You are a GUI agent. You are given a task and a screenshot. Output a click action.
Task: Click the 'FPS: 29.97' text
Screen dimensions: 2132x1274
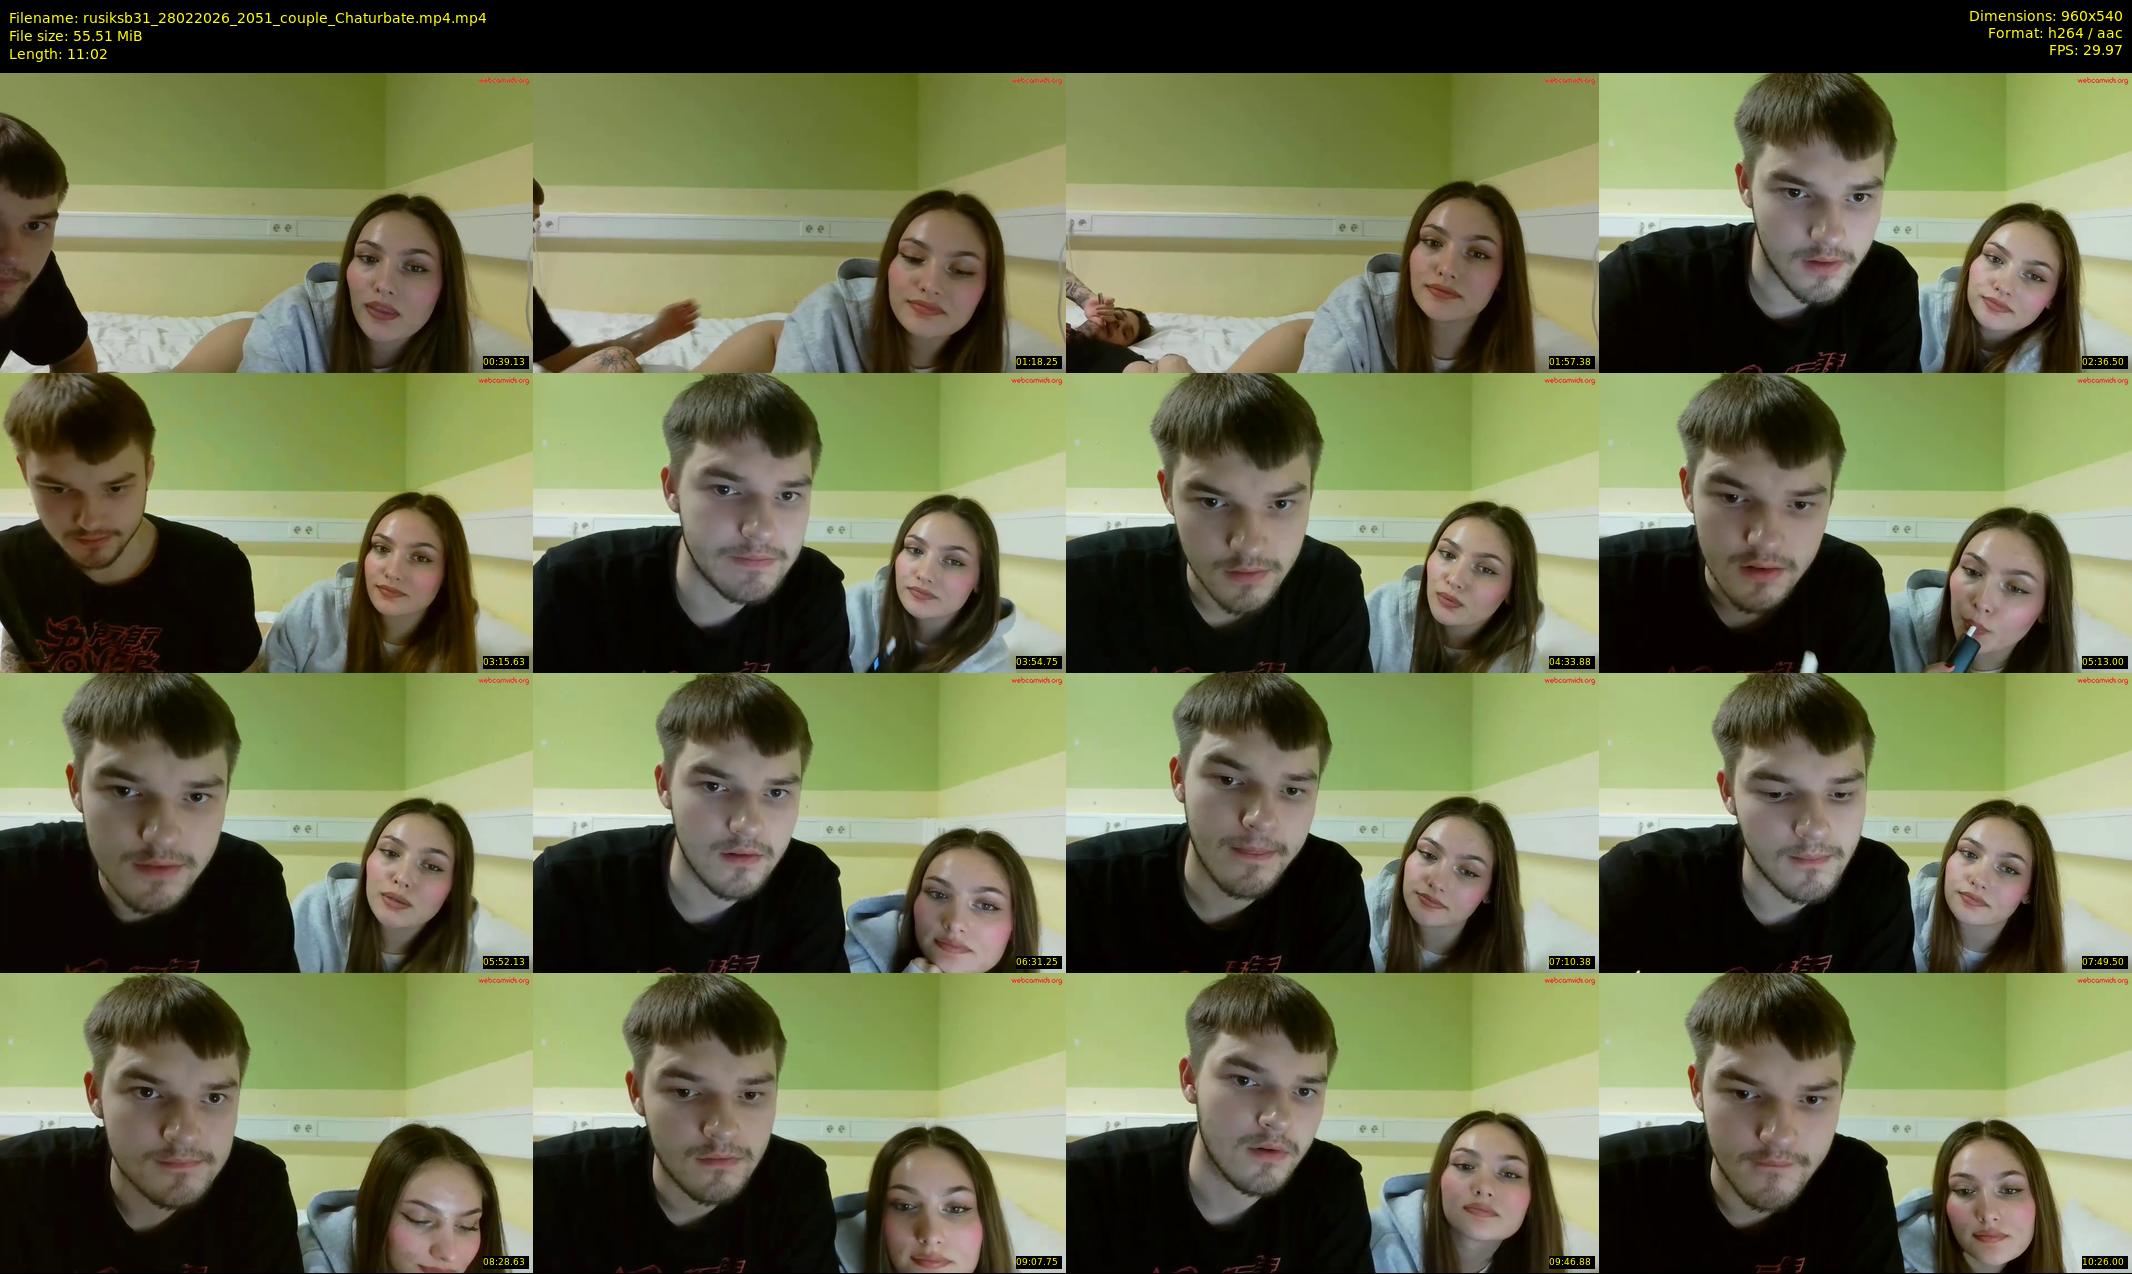pyautogui.click(x=2085, y=50)
